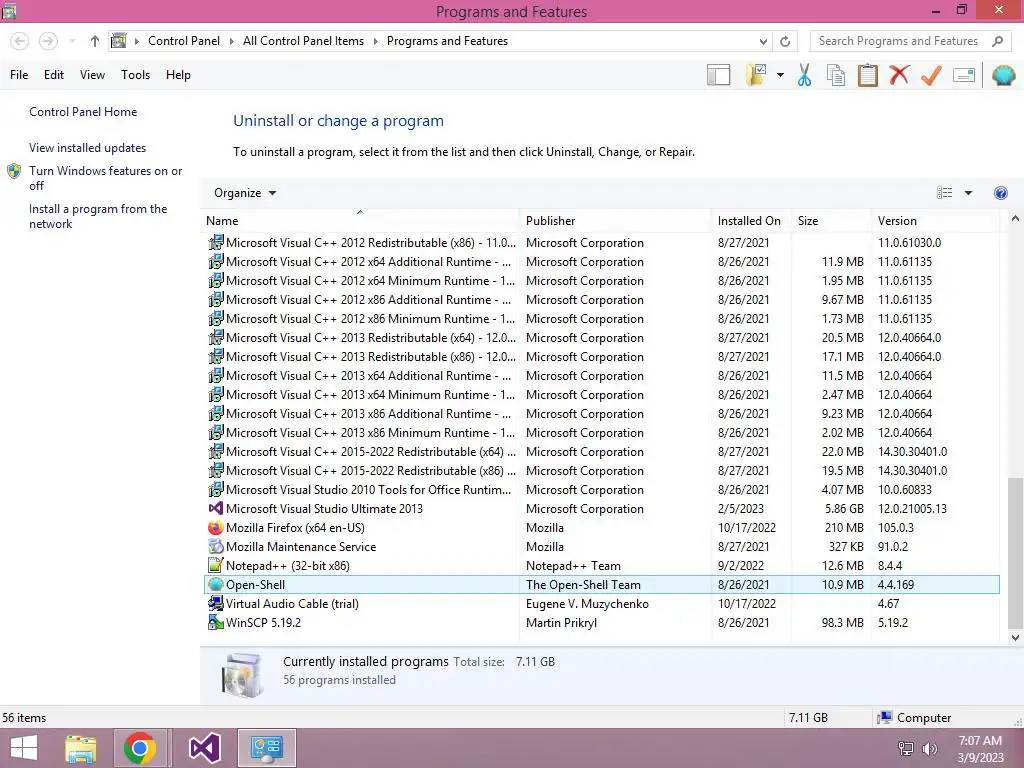Expand the Control Panel breadcrumb arrow
Screen dimensions: 1024x768
point(232,41)
